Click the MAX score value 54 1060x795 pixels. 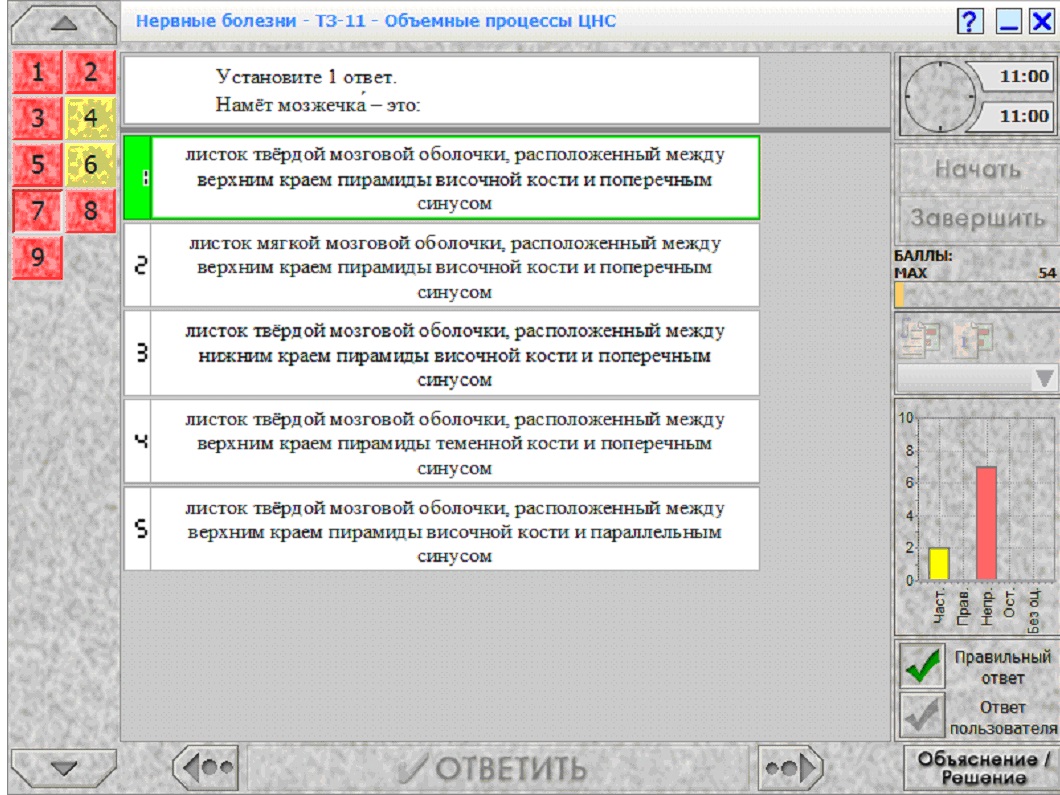(x=1047, y=273)
